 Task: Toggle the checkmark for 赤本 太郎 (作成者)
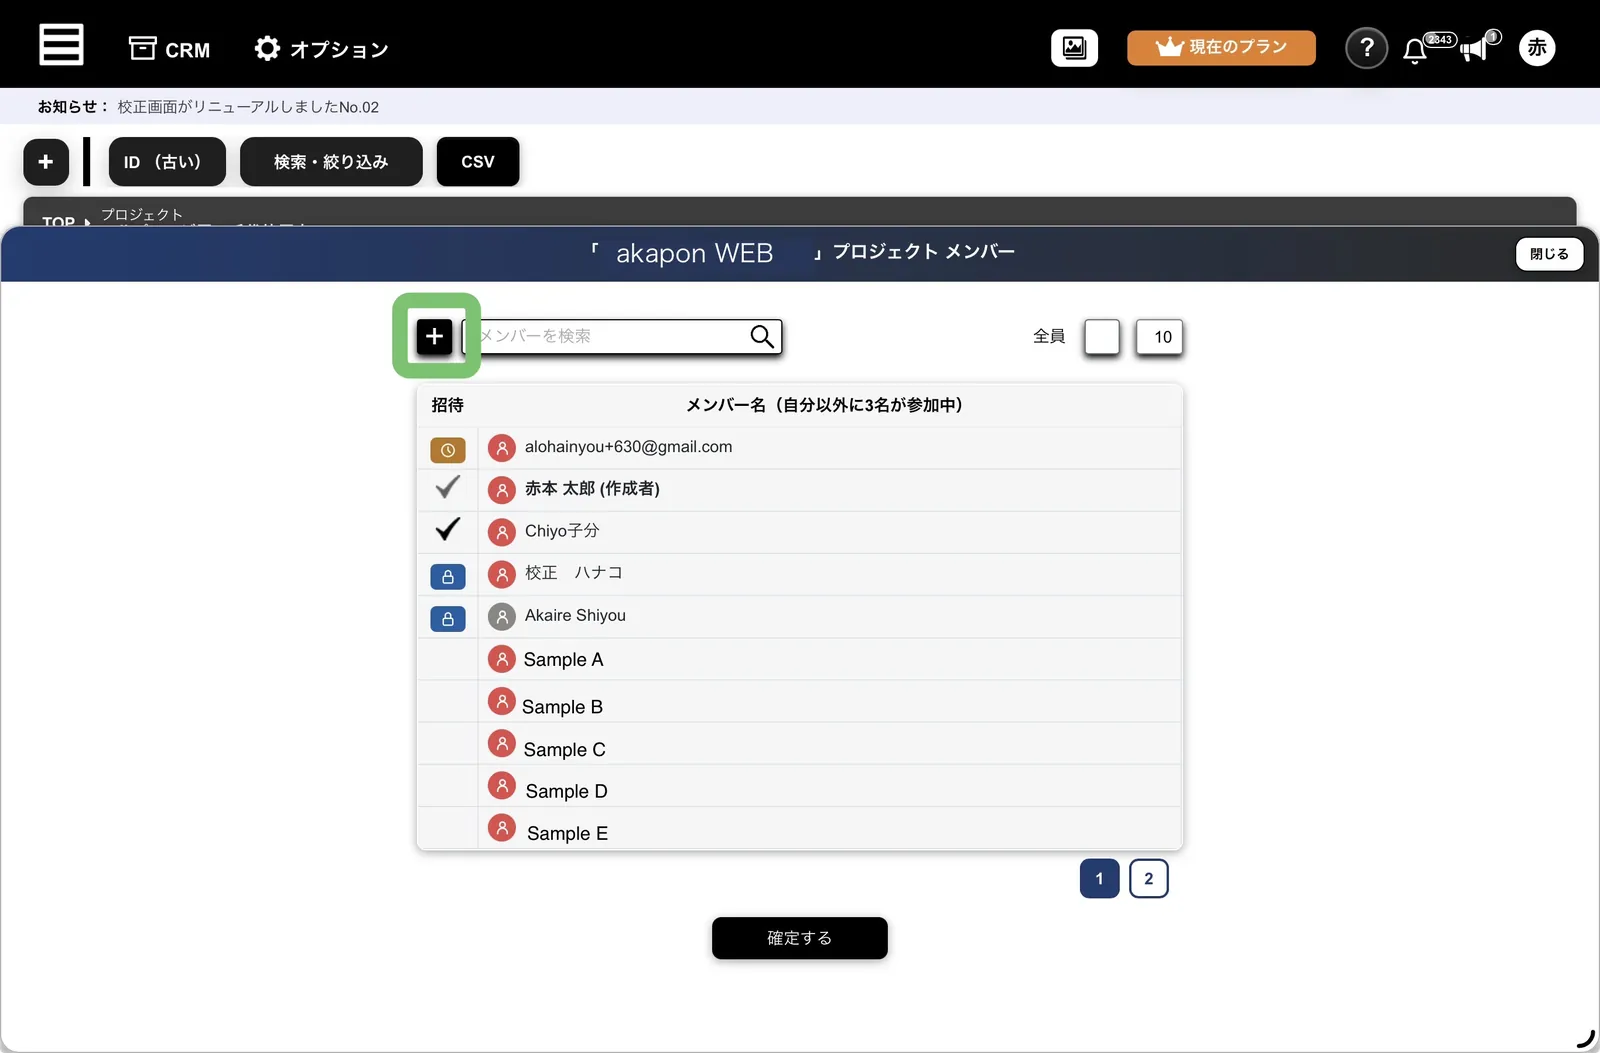tap(448, 487)
